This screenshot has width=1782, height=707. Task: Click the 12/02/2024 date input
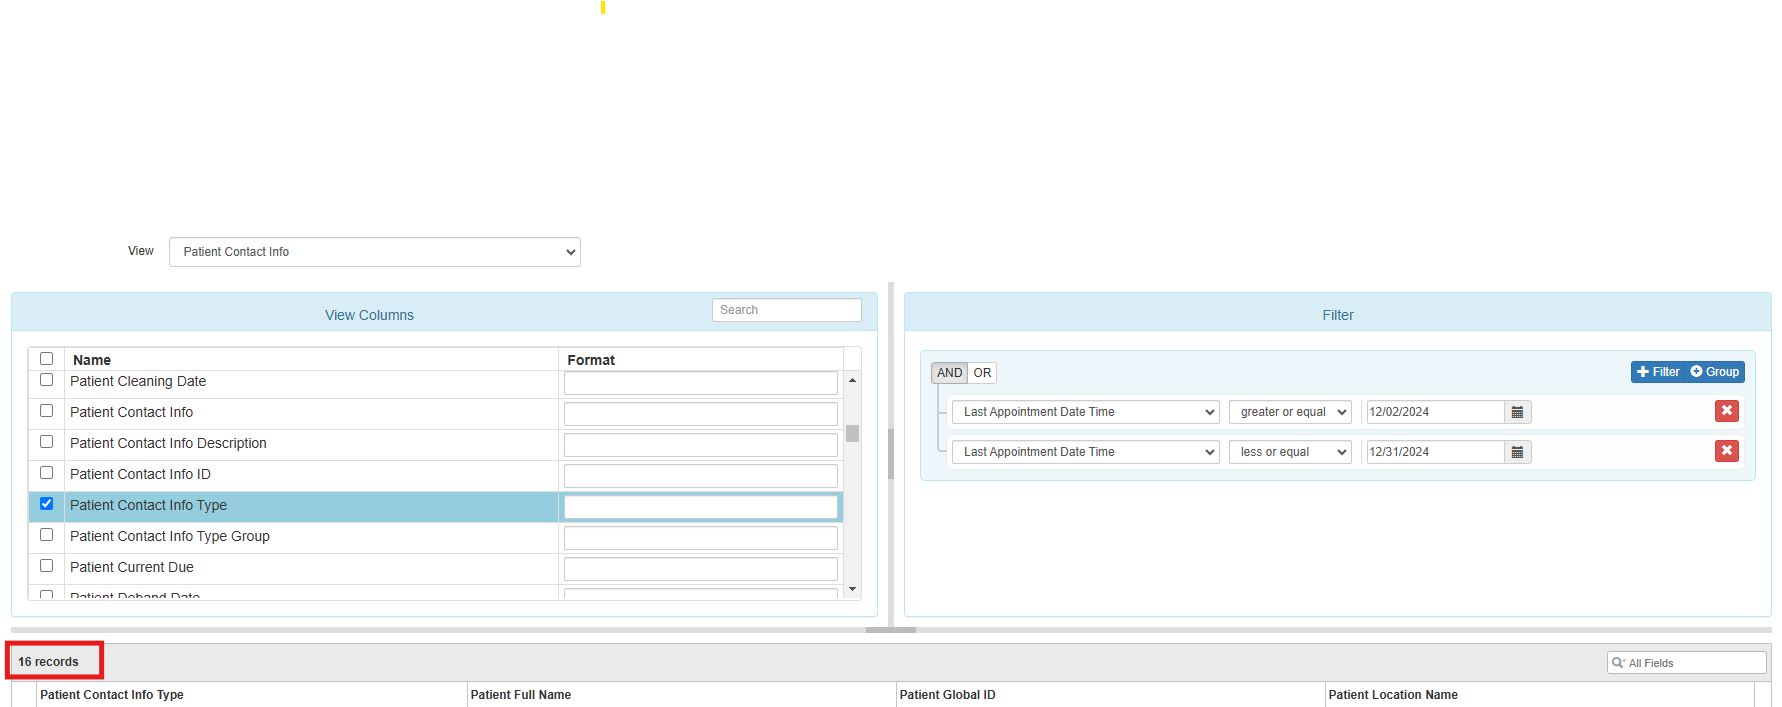point(1435,412)
